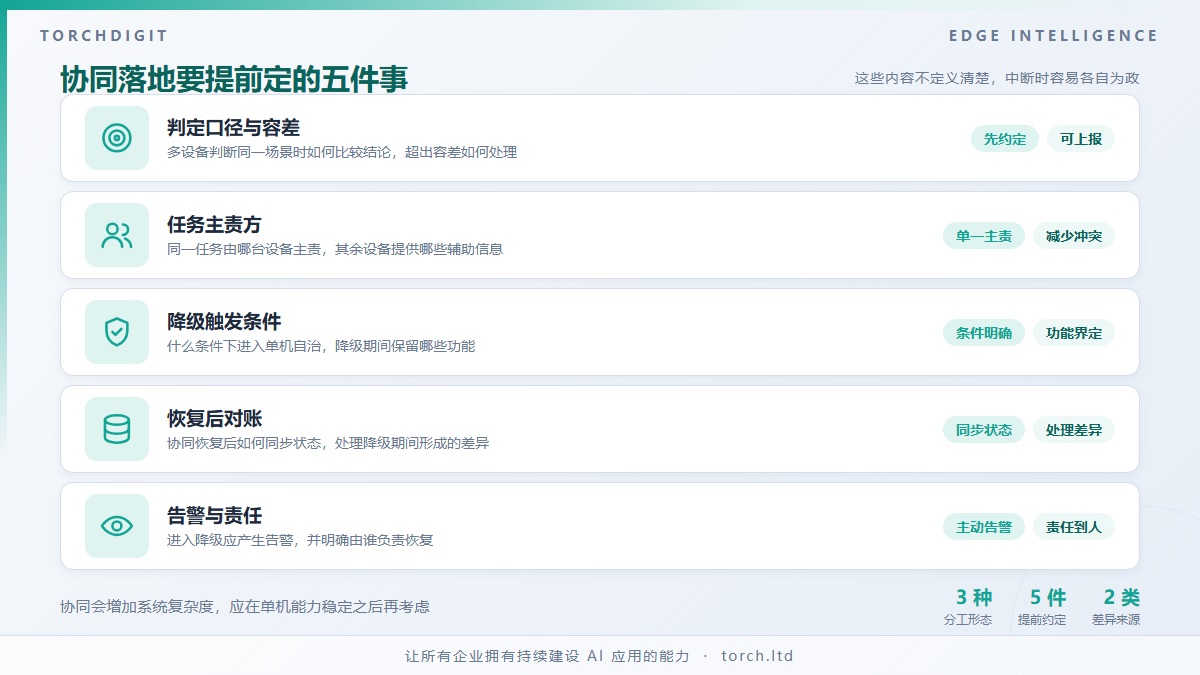Click the 2 类 statistic

tap(1121, 597)
